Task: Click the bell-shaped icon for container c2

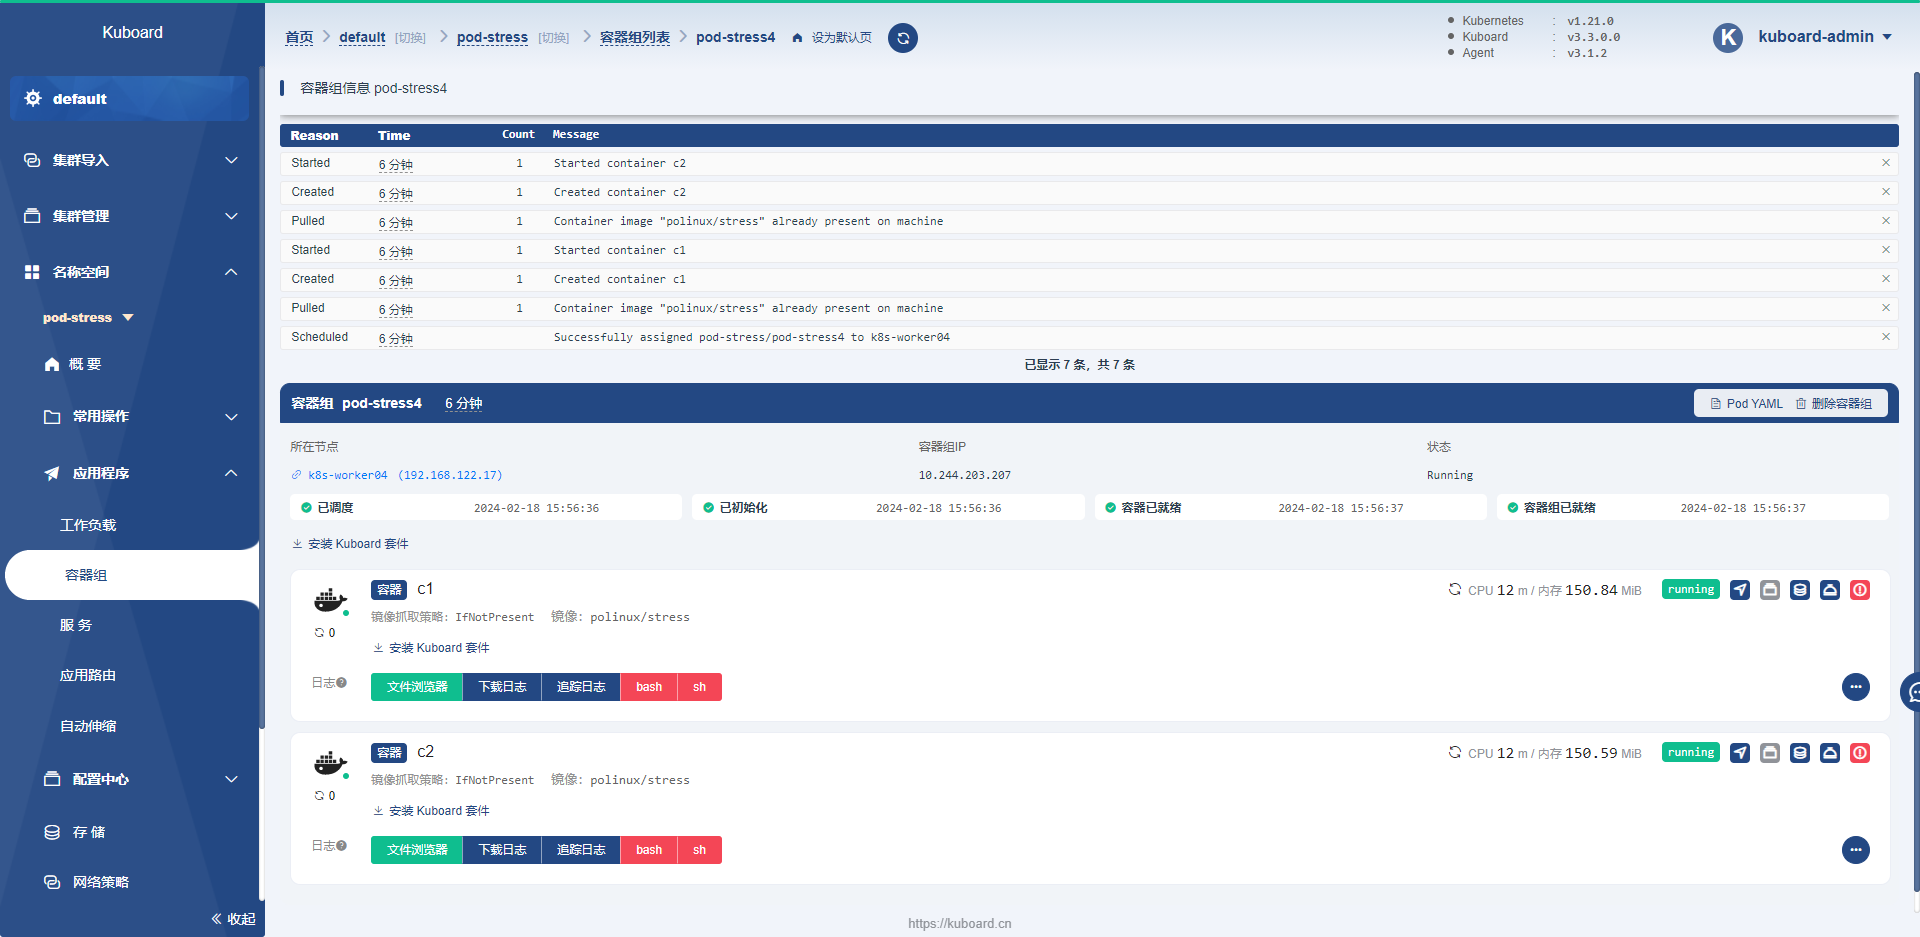Action: pos(1830,753)
